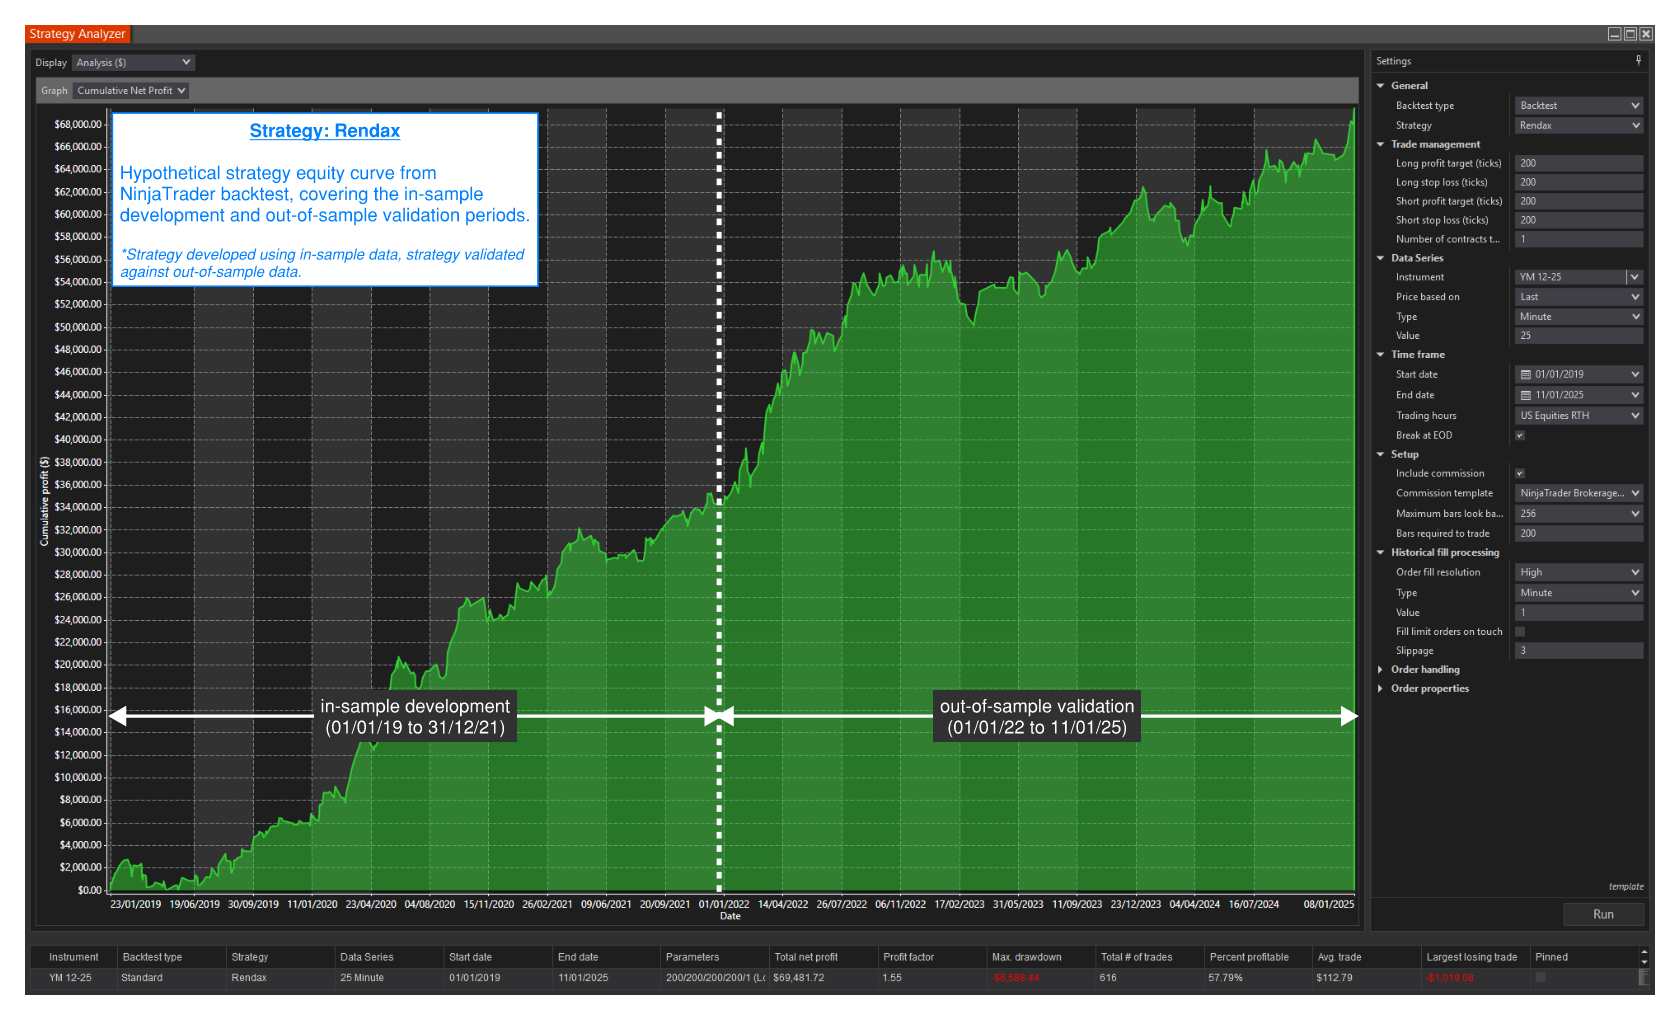This screenshot has width=1680, height=1020.
Task: Click the Settings panel pin icon
Action: point(1638,61)
